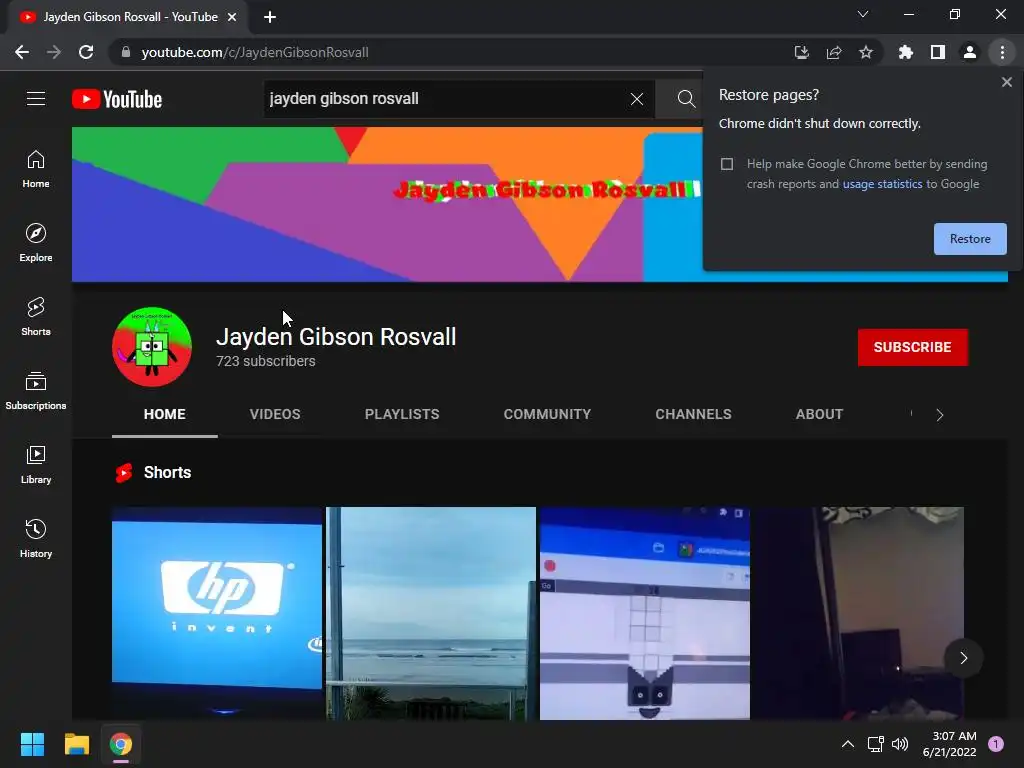Close the Jayden Gibson Rosvall tab

click(232, 17)
